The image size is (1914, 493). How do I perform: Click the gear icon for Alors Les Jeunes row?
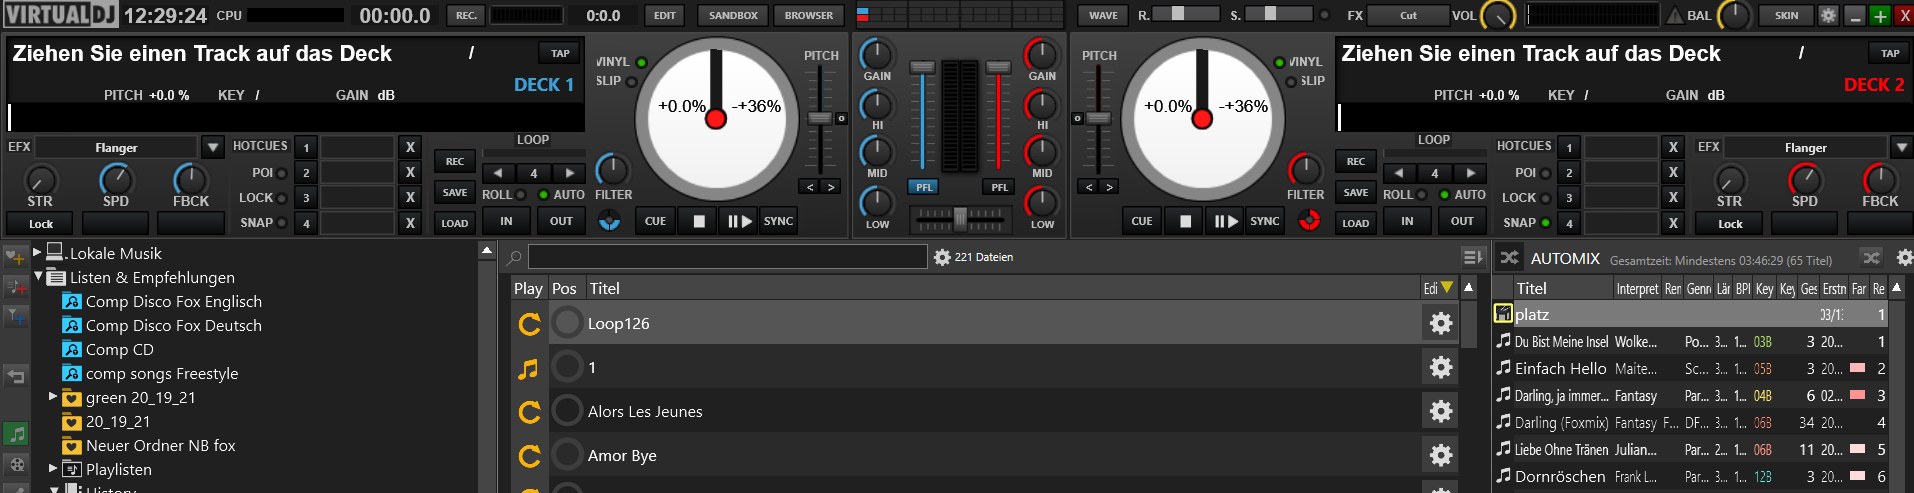click(1440, 411)
